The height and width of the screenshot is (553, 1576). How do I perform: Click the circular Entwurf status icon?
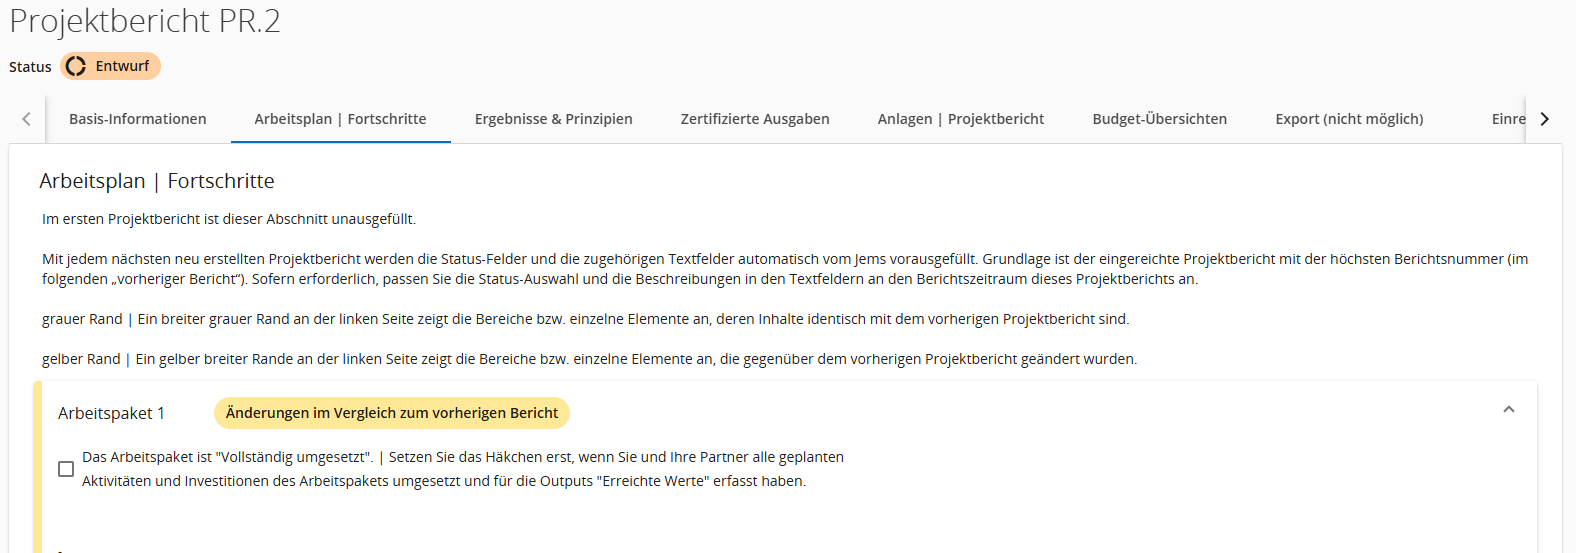pos(76,66)
